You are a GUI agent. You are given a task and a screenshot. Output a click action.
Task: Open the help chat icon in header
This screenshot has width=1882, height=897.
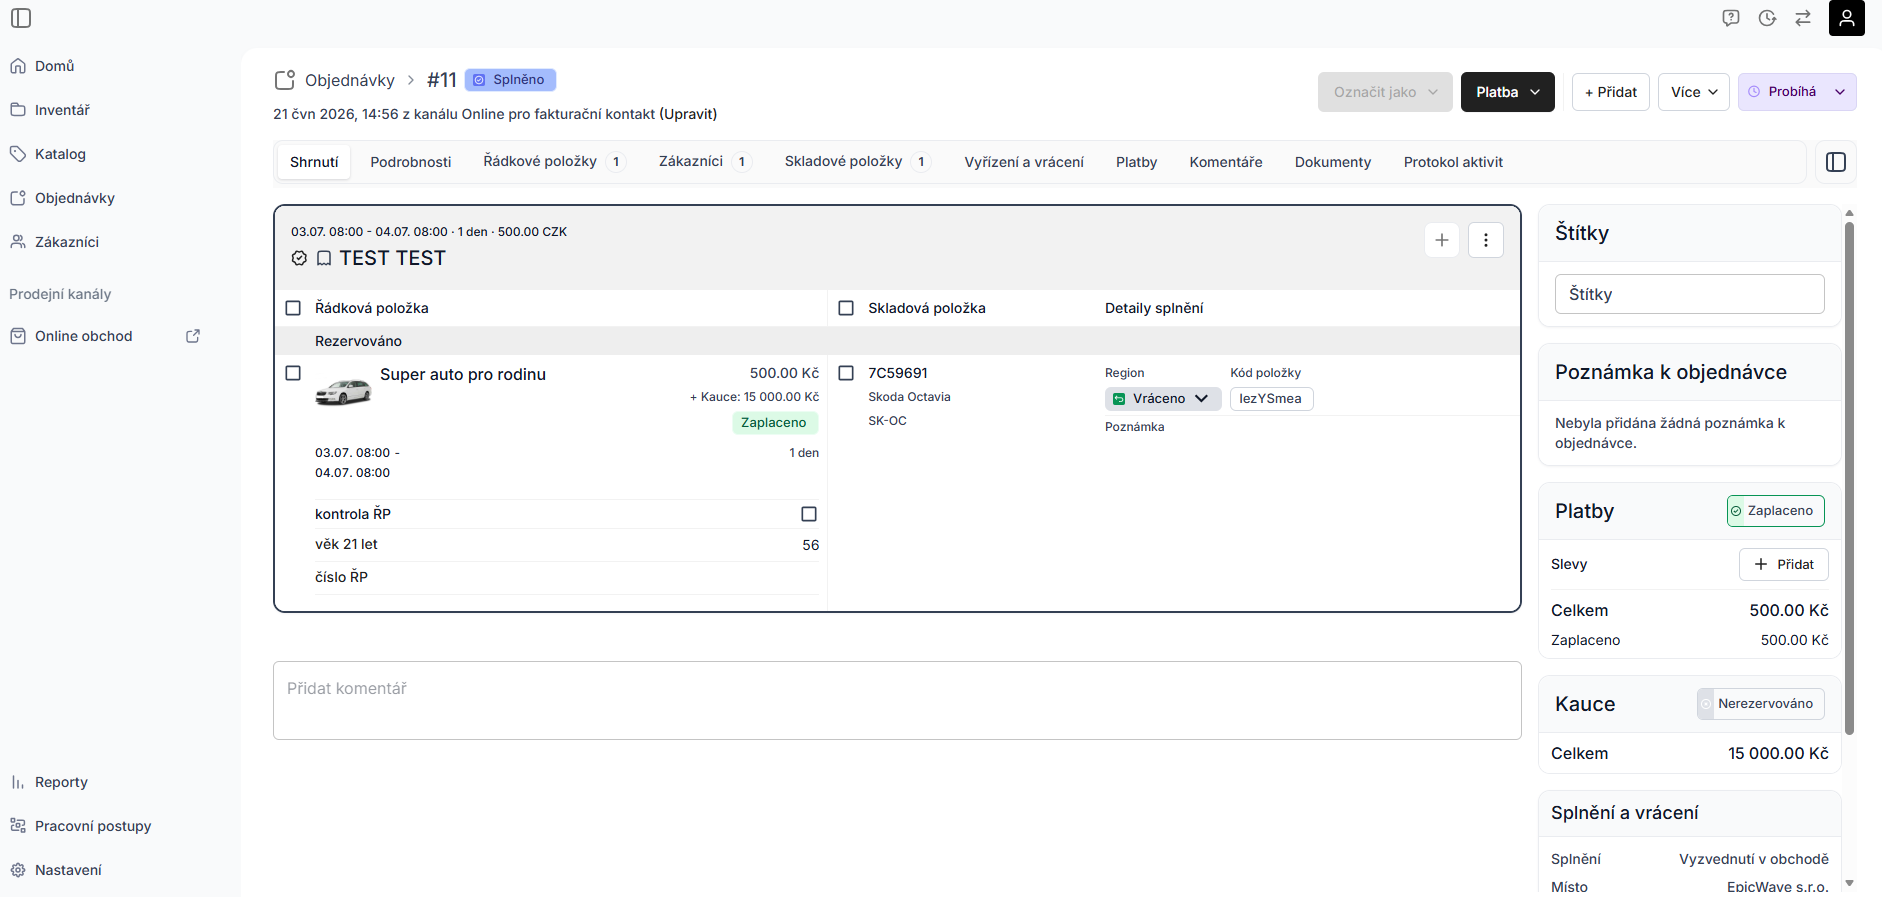click(1731, 18)
